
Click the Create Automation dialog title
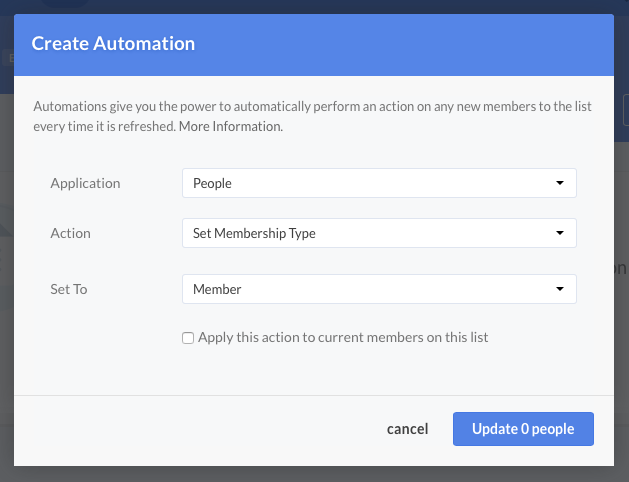(113, 44)
